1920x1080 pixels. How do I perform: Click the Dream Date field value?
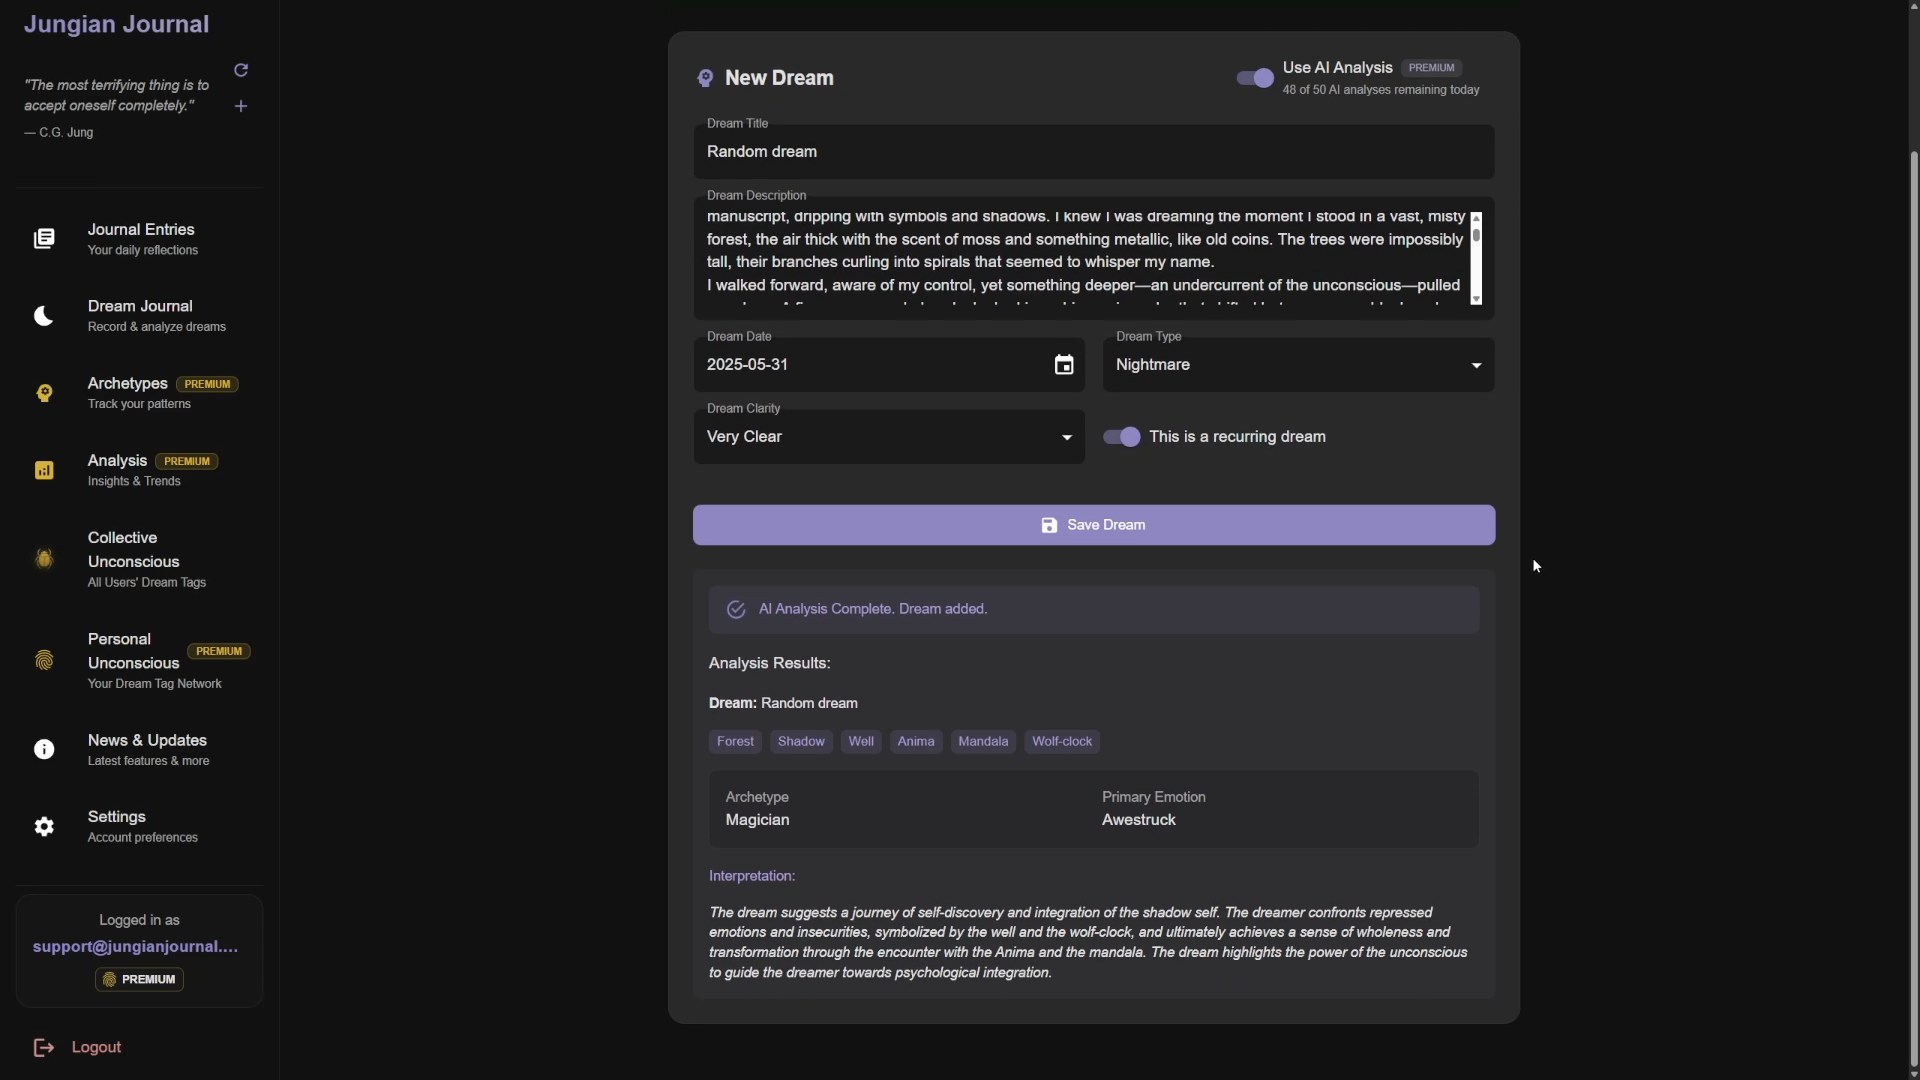[748, 365]
